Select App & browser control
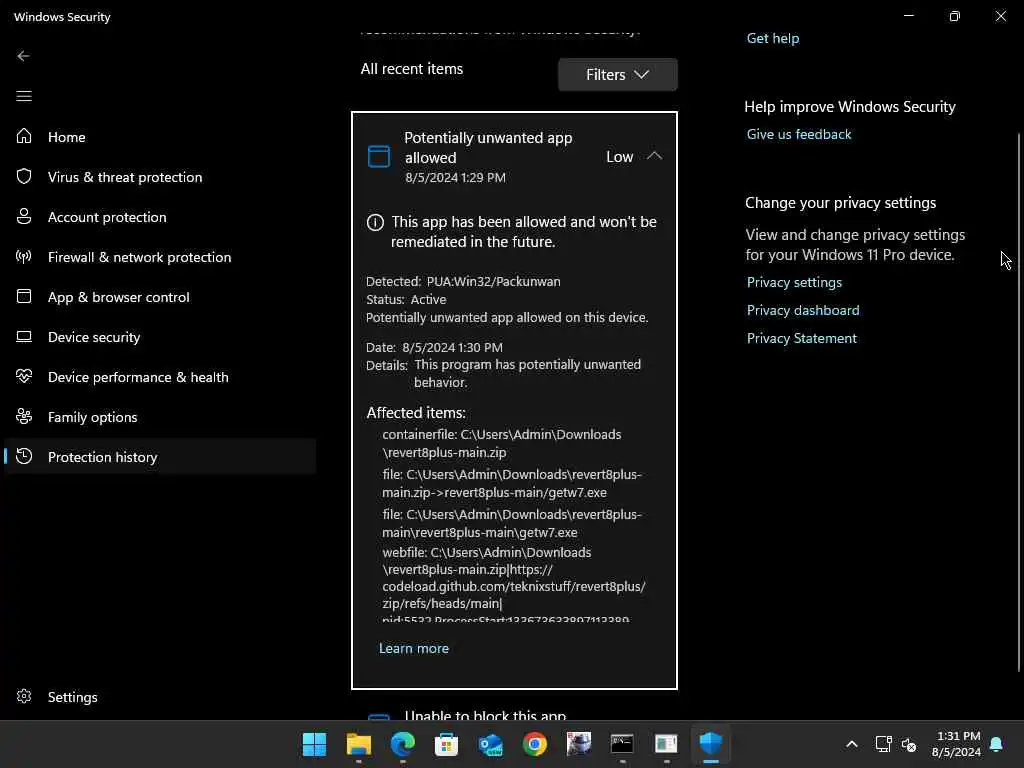Viewport: 1024px width, 768px height. tap(160, 296)
